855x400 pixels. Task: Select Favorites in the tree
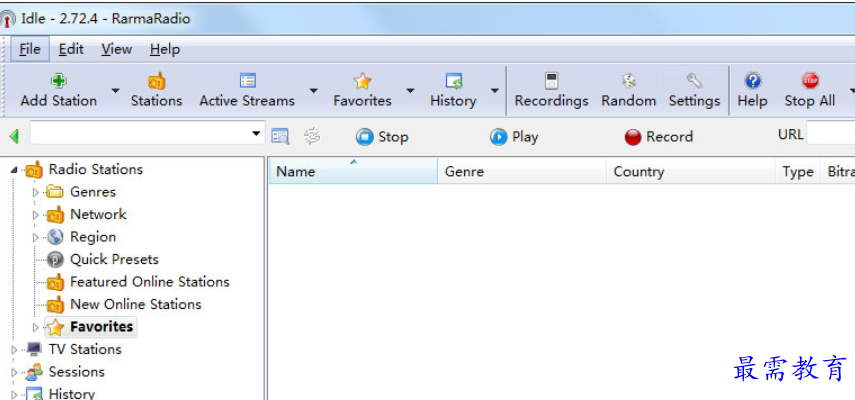click(x=101, y=326)
